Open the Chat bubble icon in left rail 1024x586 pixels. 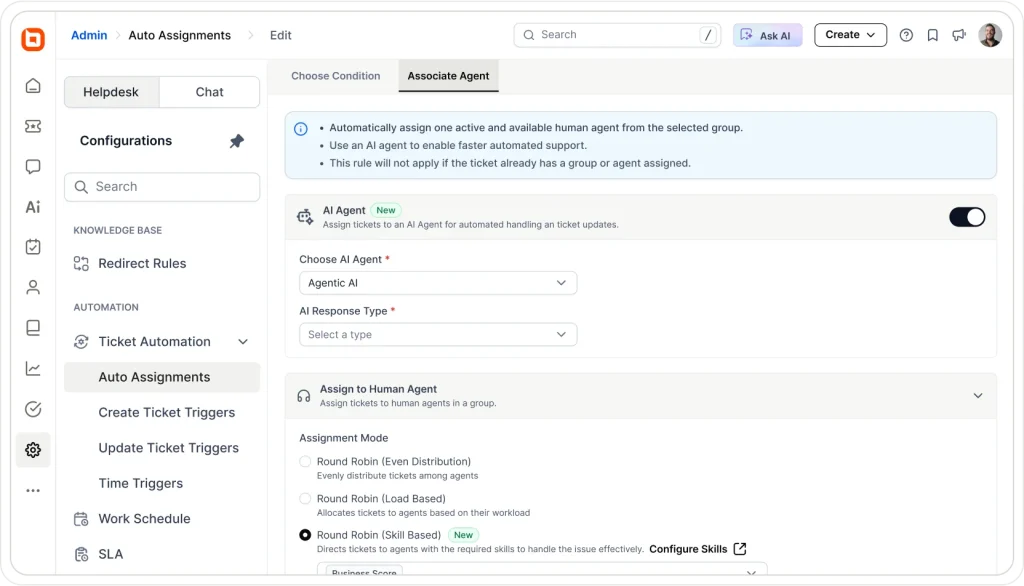pyautogui.click(x=33, y=167)
